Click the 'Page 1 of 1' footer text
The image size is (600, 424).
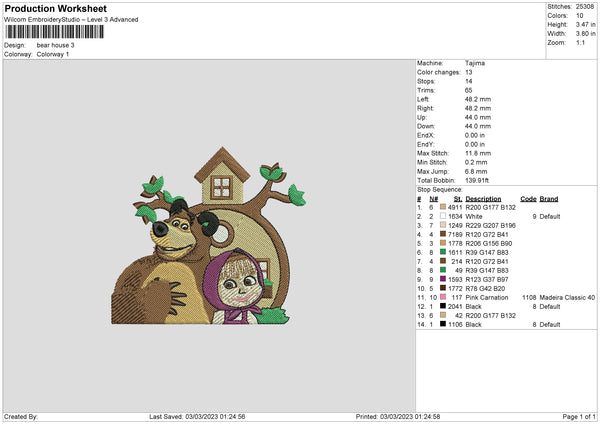[x=579, y=417]
